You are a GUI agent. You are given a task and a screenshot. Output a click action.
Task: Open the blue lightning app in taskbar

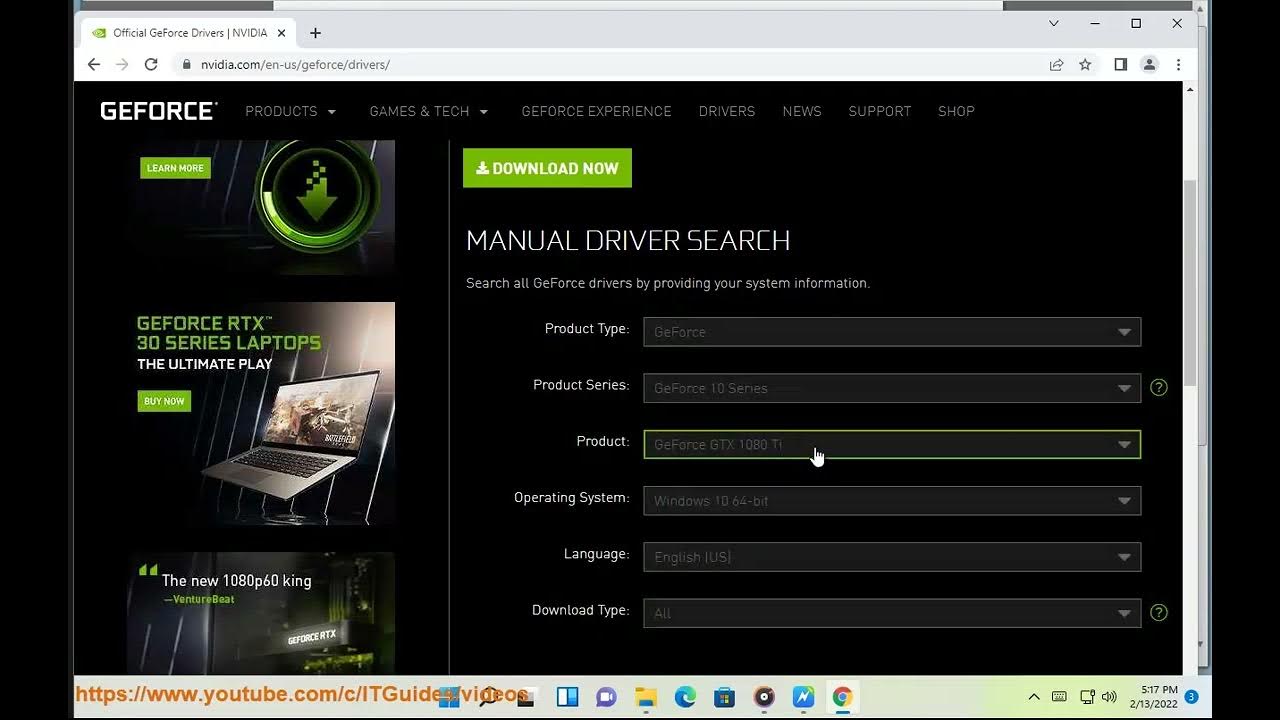click(803, 697)
